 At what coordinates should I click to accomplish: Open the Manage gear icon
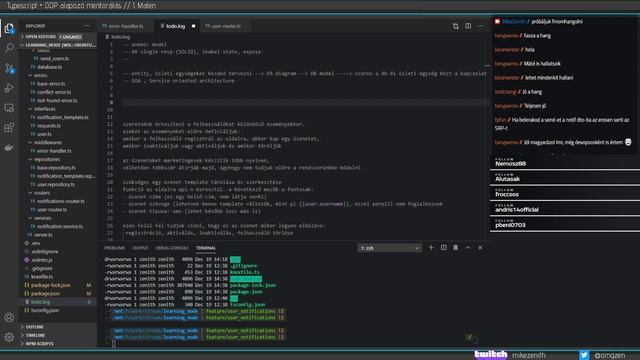click(9, 337)
